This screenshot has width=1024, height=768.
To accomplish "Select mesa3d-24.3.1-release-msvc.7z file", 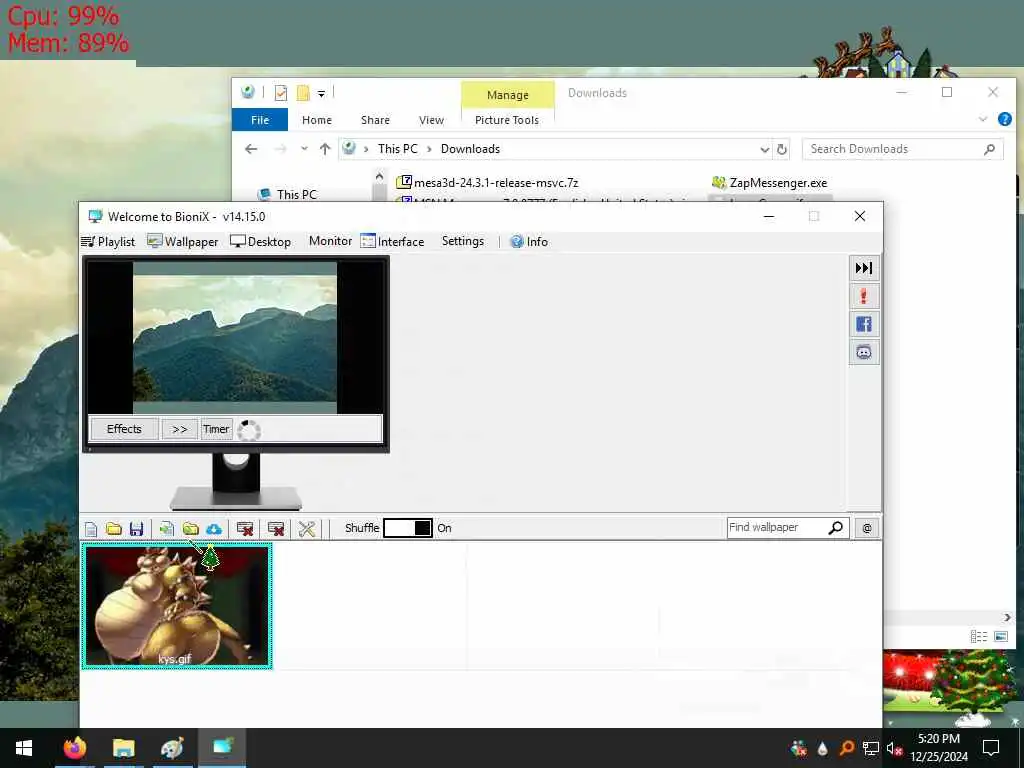I will click(488, 183).
